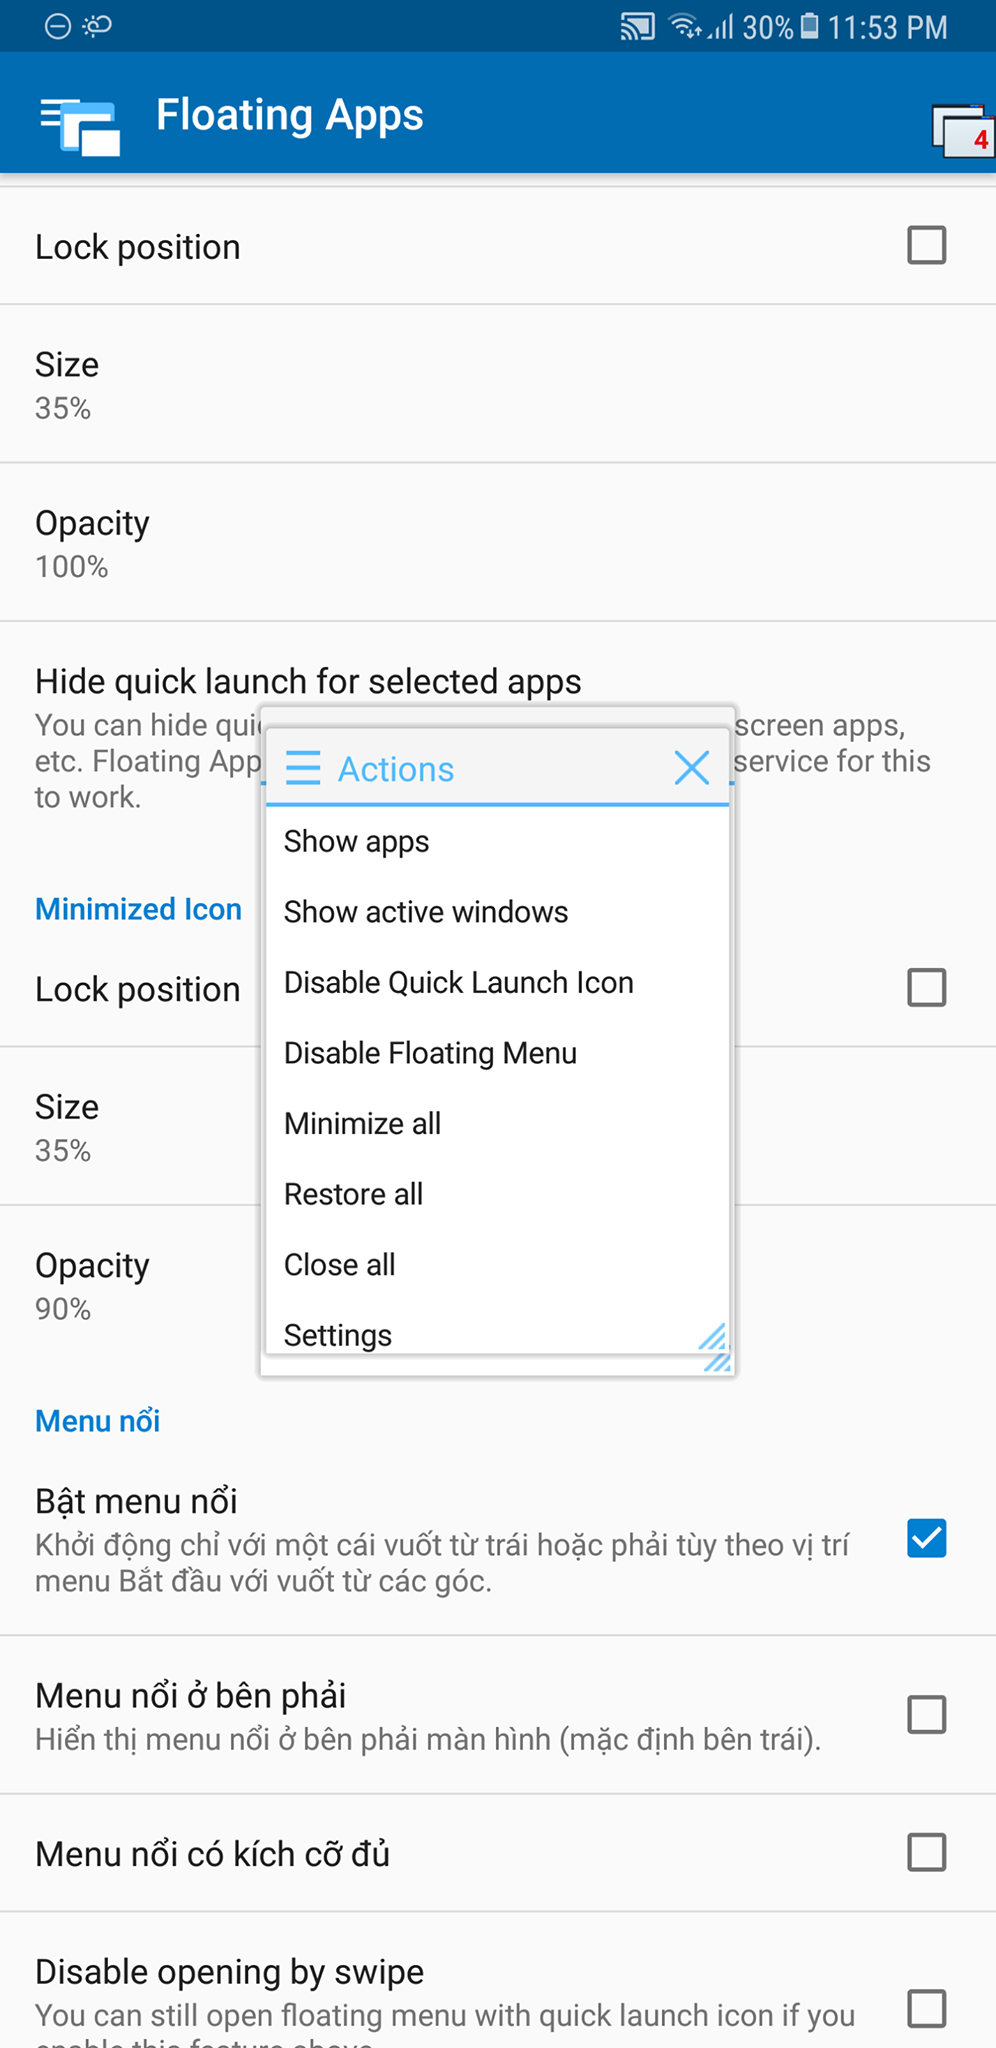
Task: Check the Menu nổi ở bên phải option
Action: pos(926,1714)
